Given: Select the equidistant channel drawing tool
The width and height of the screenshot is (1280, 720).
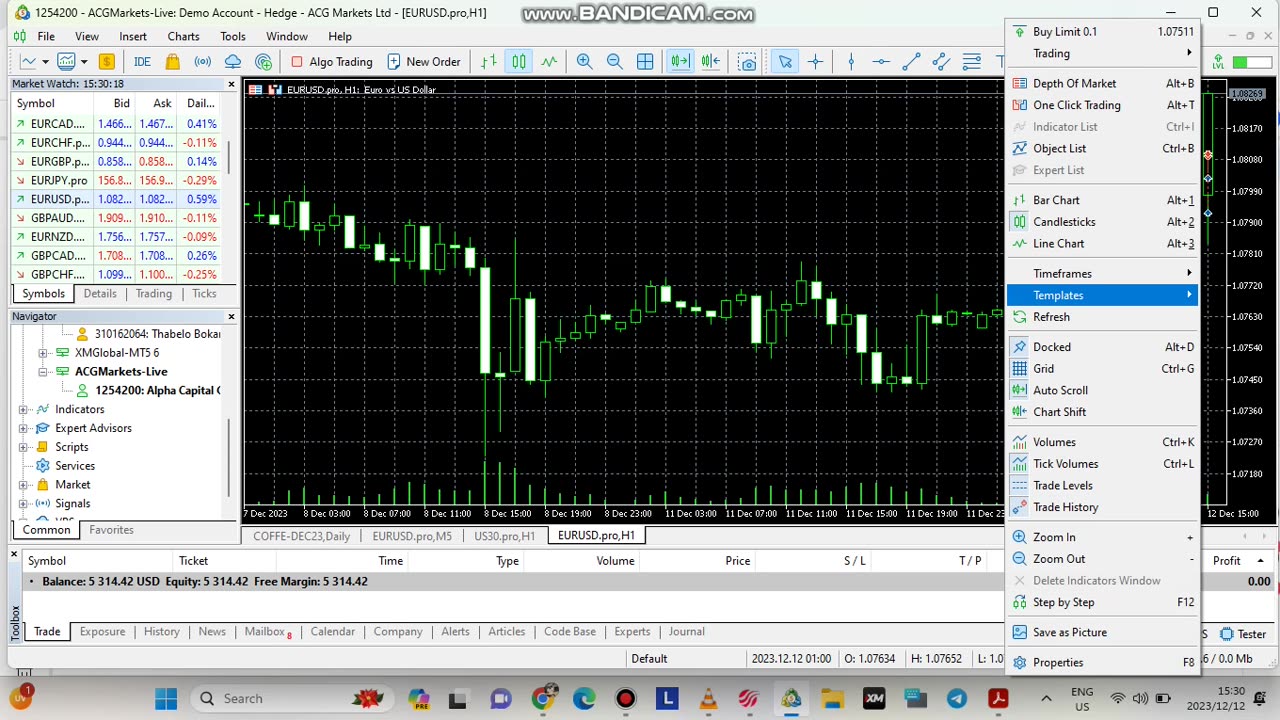Looking at the screenshot, I should pos(941,61).
